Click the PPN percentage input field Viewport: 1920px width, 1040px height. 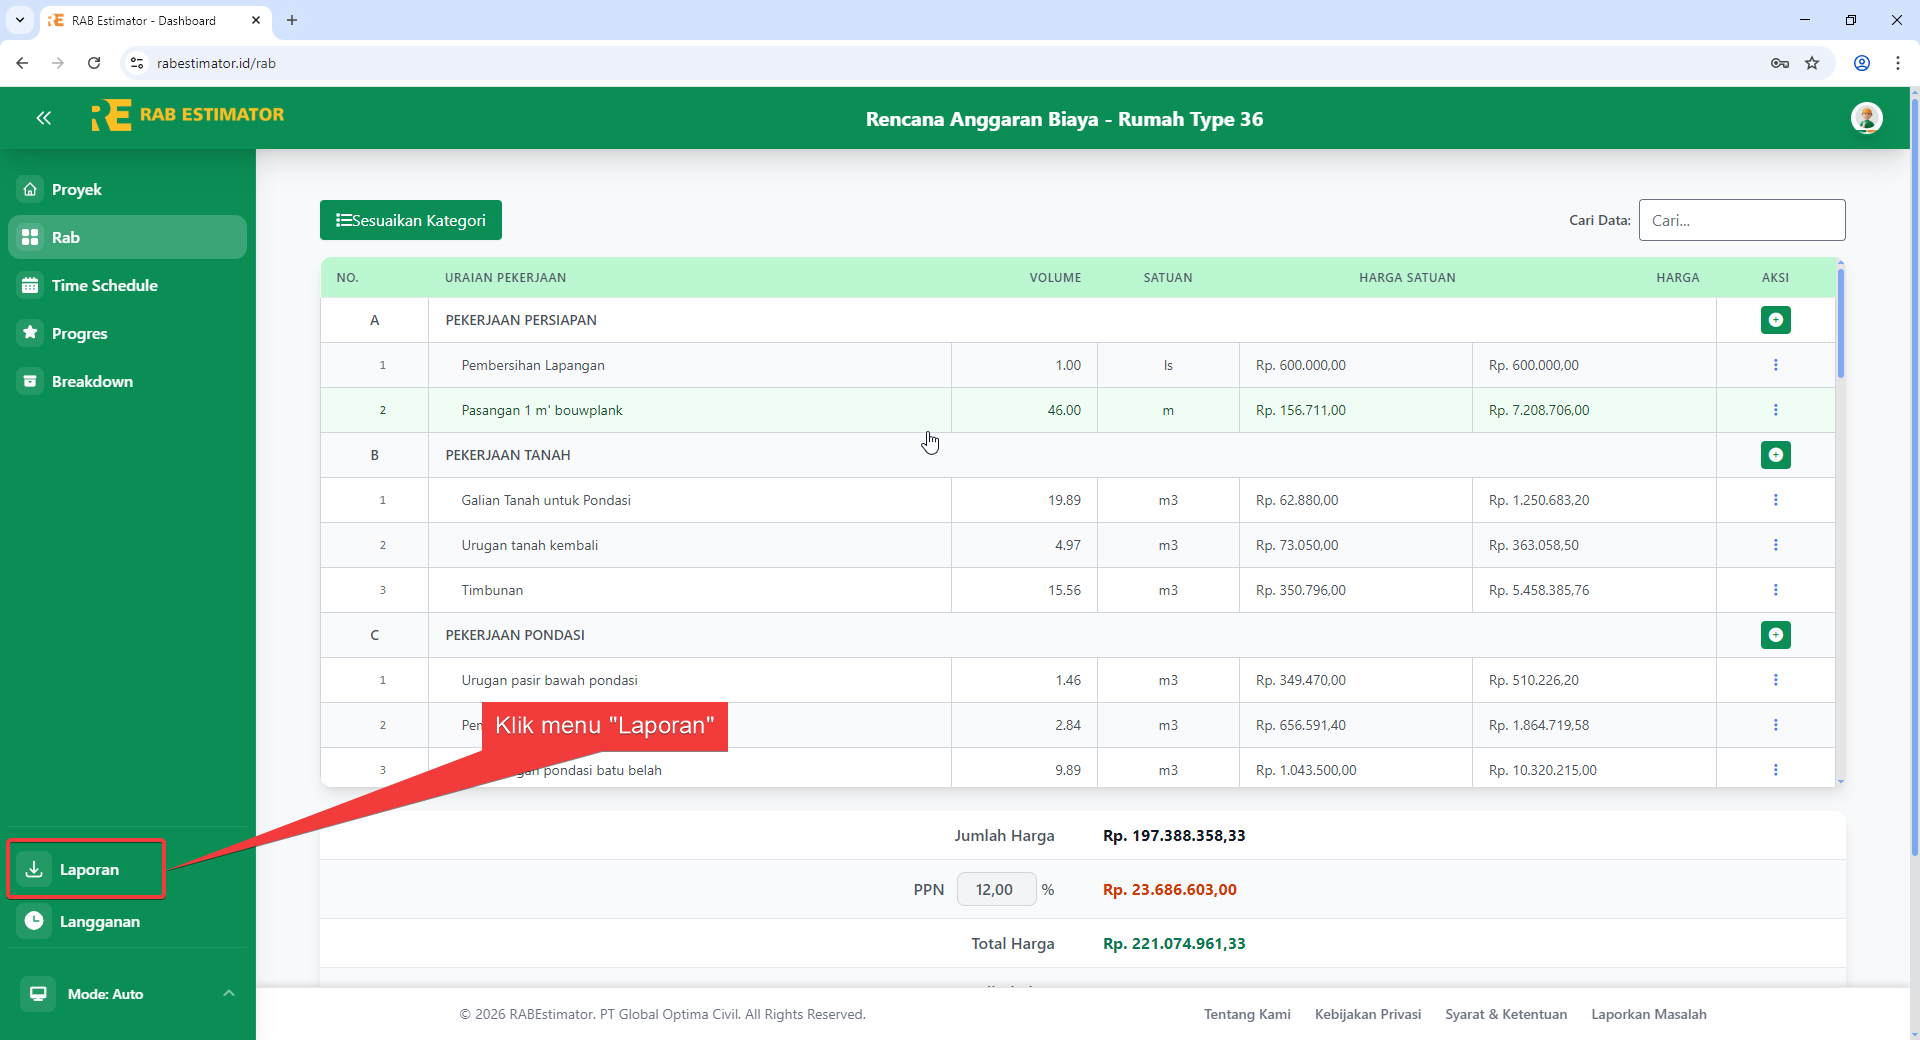click(995, 889)
